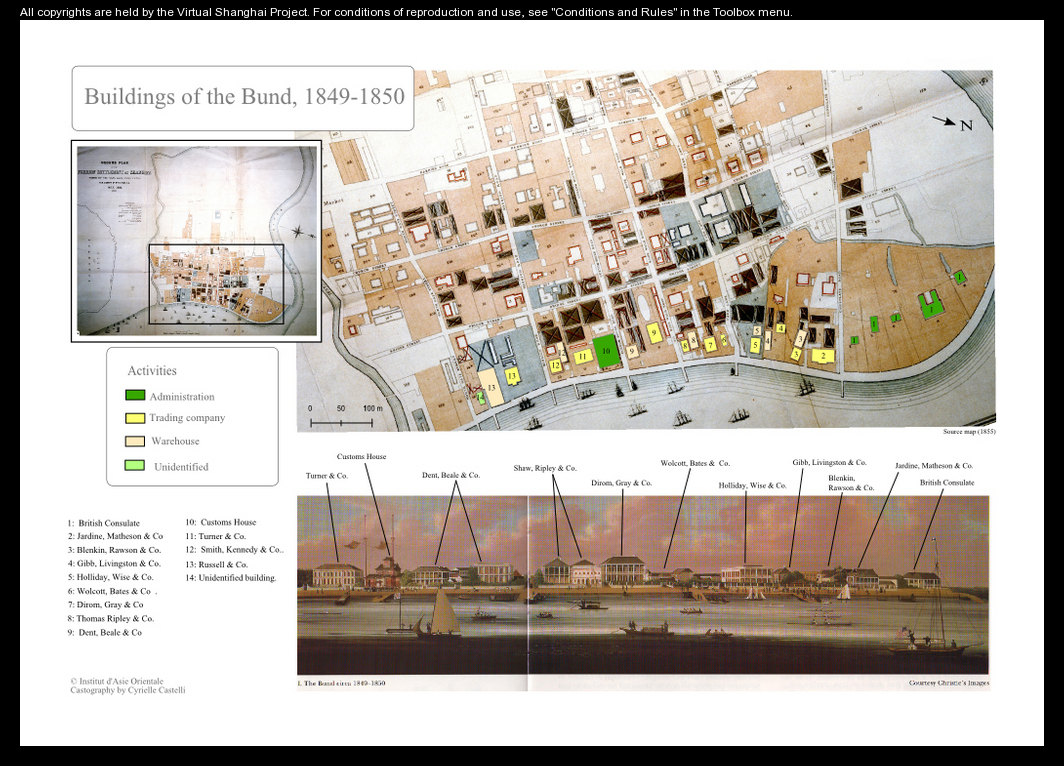1064x766 pixels.
Task: Click '13: Russell & Co.' list entry
Action: click(x=216, y=564)
